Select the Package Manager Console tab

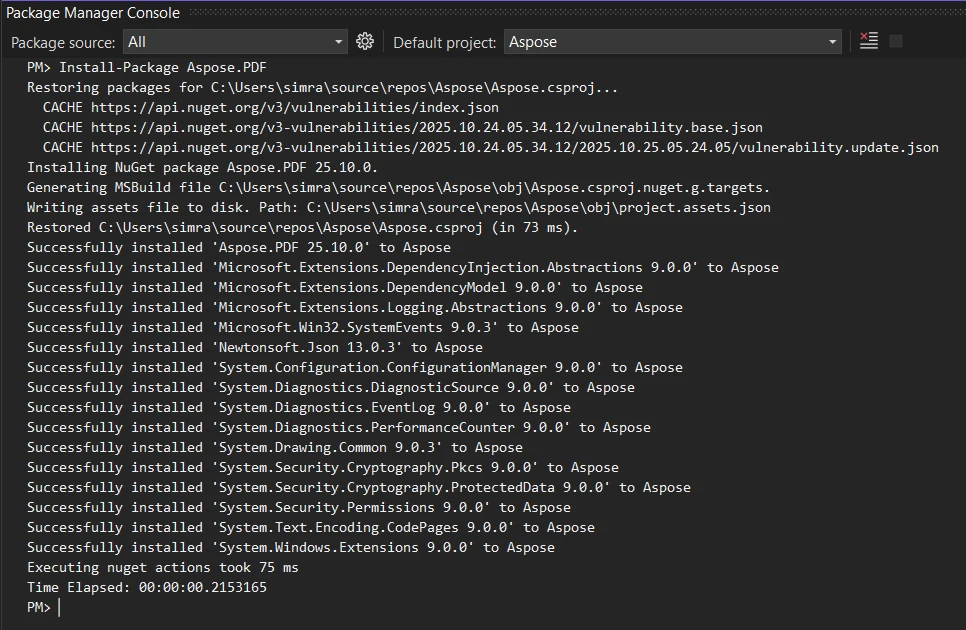click(93, 13)
